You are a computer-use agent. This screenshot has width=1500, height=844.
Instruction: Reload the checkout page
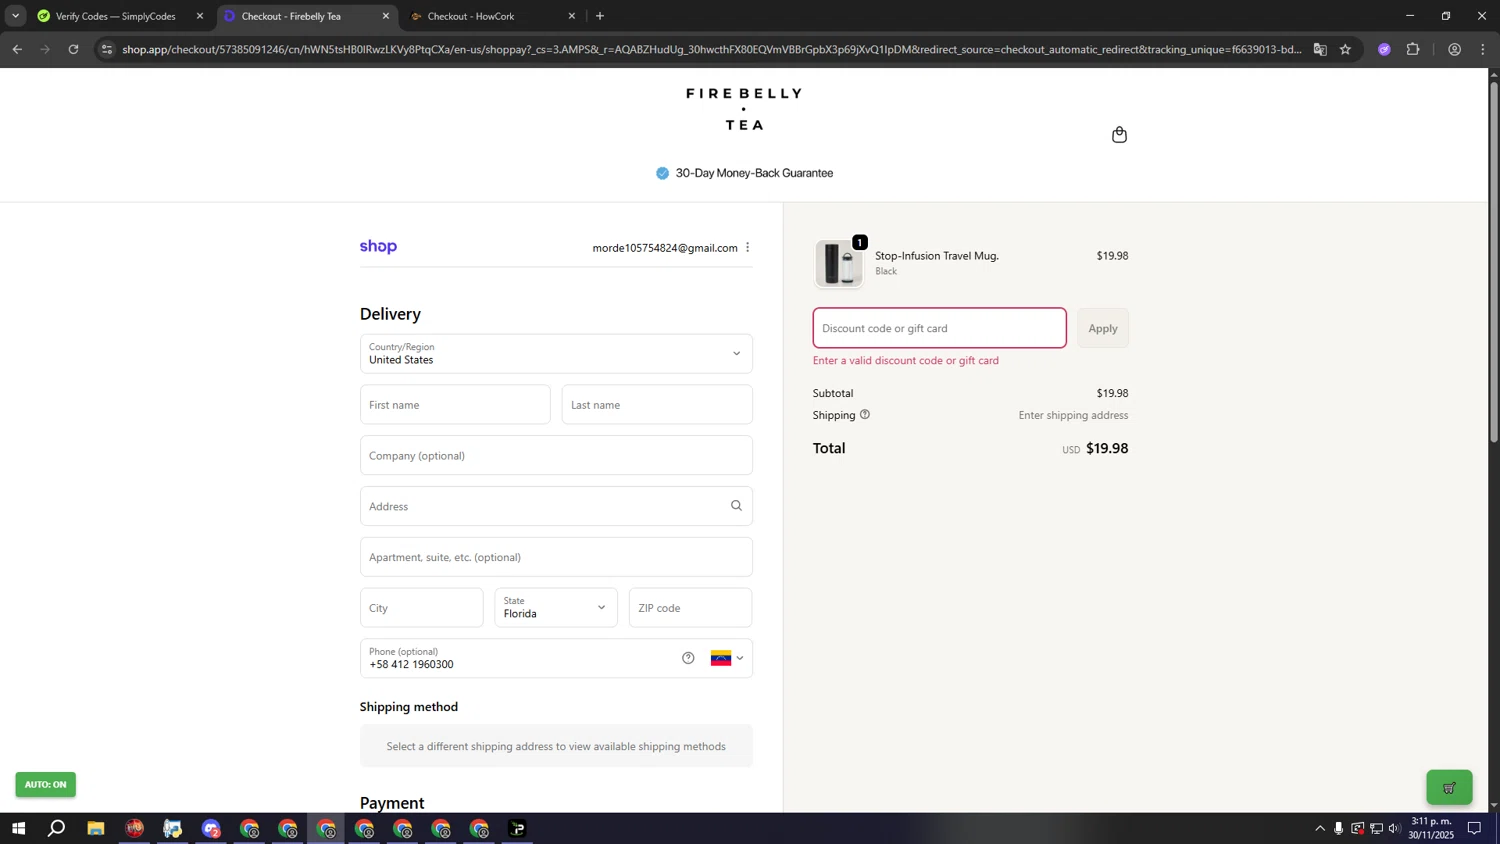[73, 49]
